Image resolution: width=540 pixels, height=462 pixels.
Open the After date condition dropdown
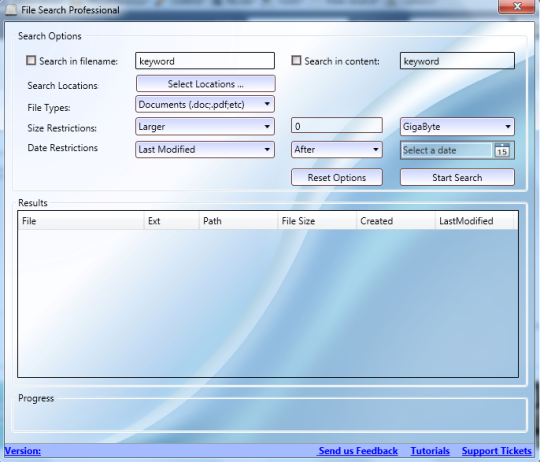pyautogui.click(x=337, y=150)
